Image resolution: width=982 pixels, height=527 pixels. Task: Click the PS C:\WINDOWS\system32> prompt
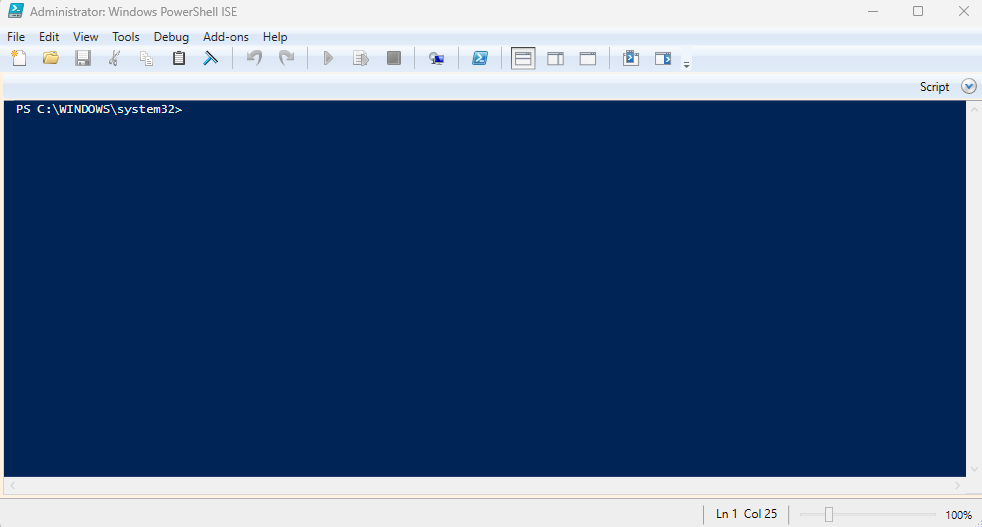(99, 109)
